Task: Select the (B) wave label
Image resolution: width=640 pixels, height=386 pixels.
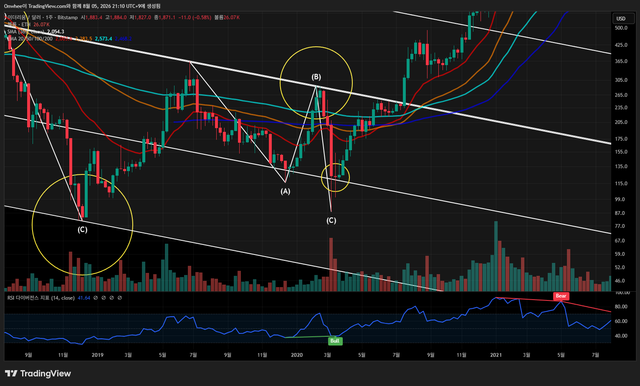Action: point(316,77)
